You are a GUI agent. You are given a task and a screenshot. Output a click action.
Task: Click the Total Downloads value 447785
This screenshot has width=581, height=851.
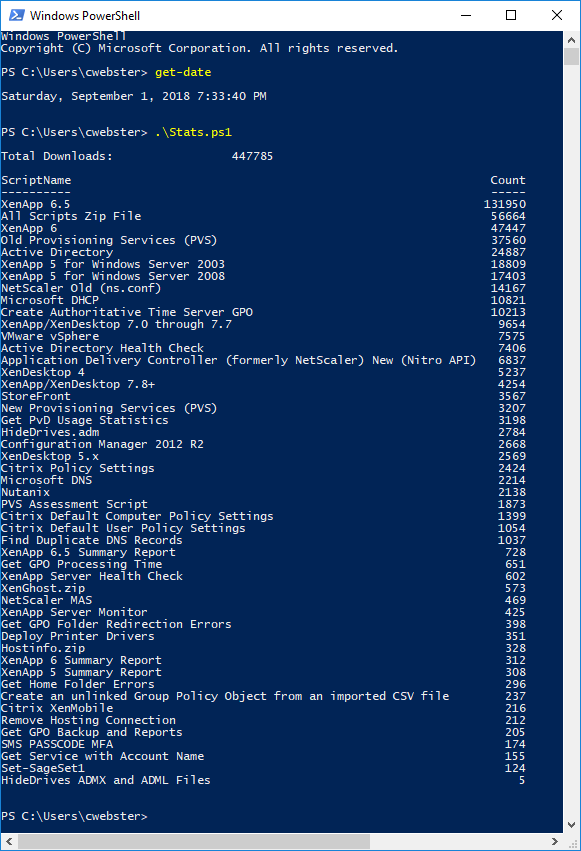252,156
